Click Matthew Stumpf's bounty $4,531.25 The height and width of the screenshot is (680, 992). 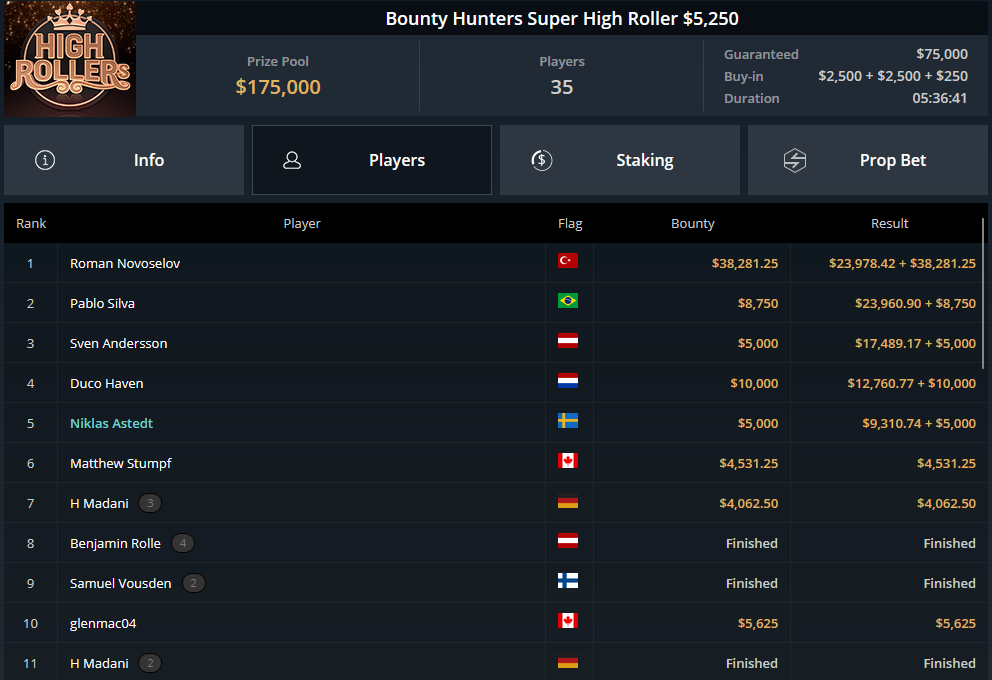748,463
